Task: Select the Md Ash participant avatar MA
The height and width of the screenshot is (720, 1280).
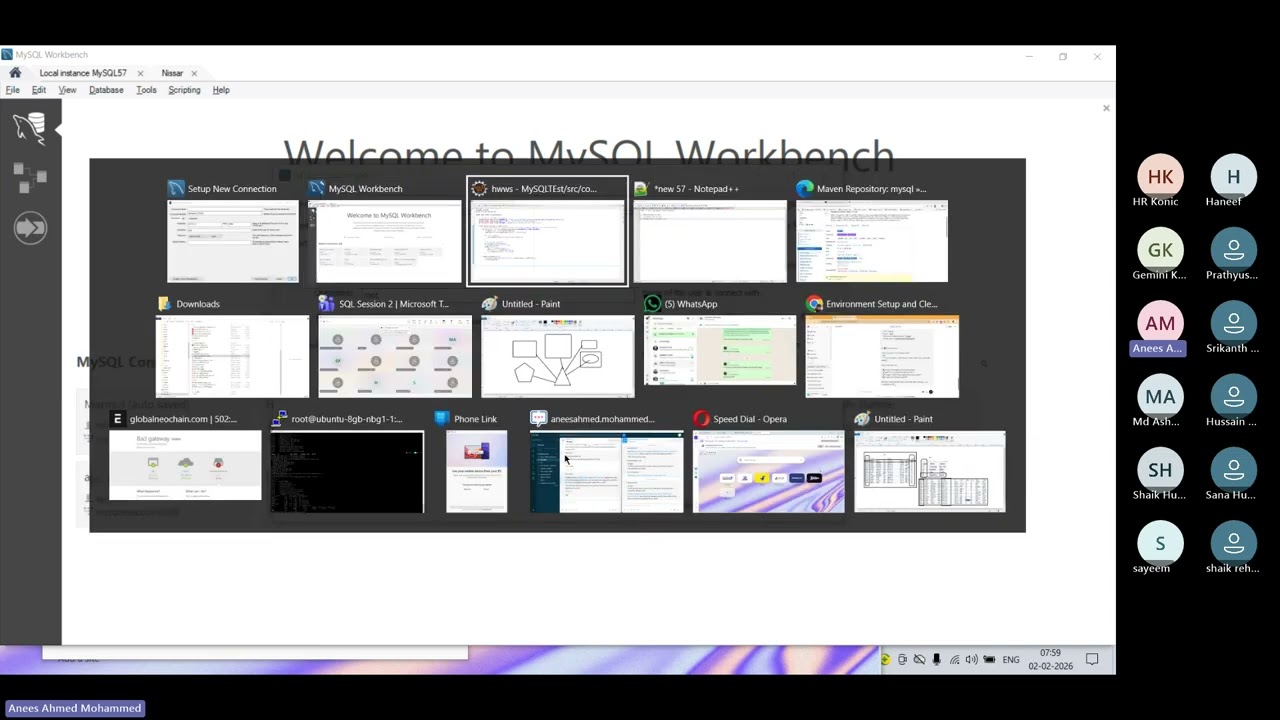Action: (x=1160, y=397)
